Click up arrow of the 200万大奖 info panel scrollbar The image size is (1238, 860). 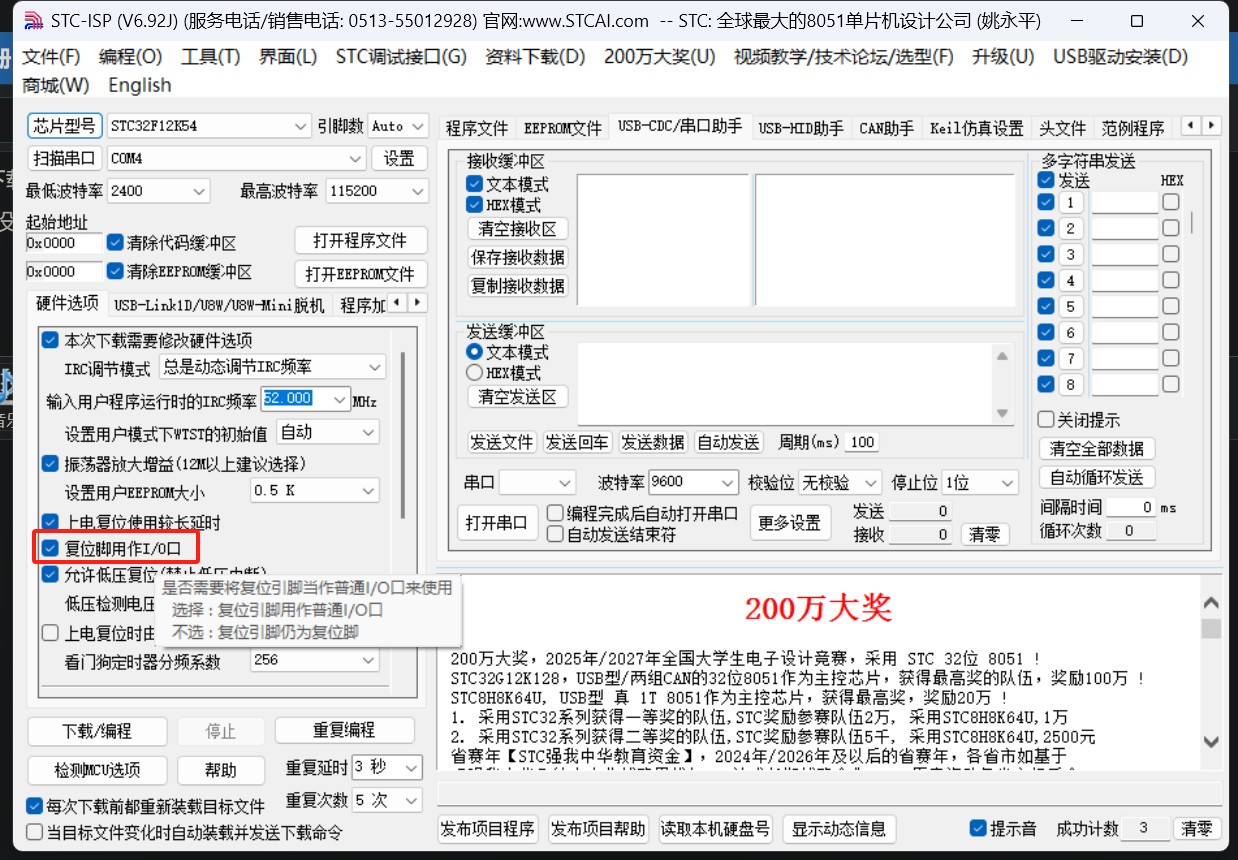tap(1211, 603)
